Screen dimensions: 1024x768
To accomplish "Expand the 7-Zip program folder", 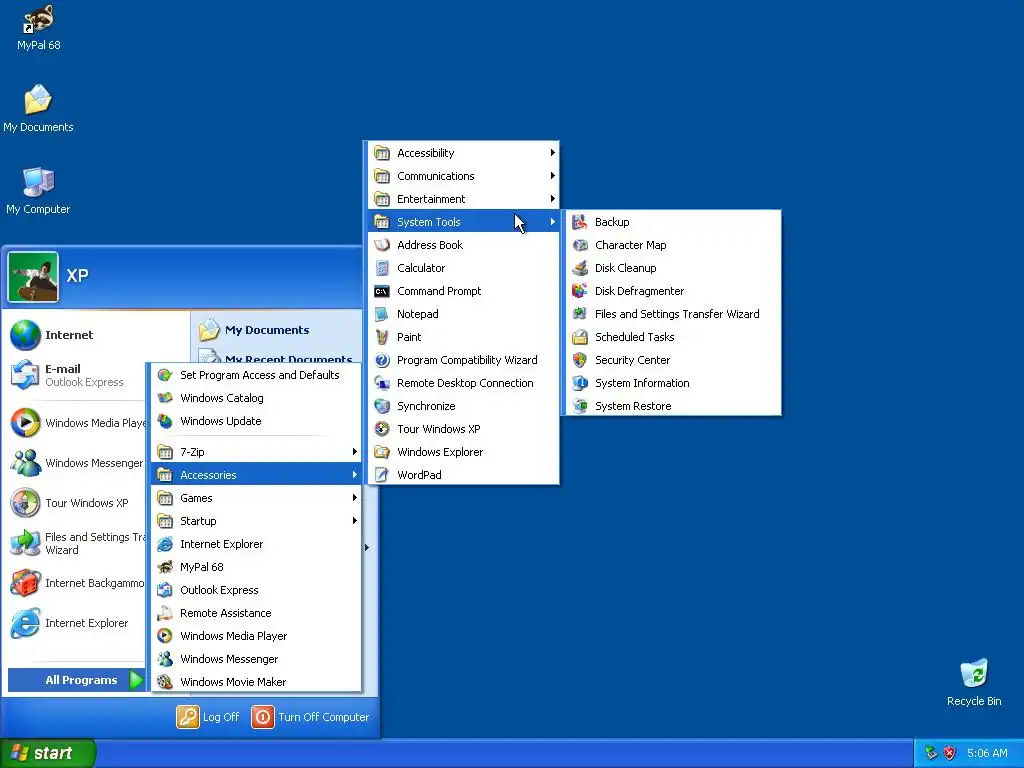I will [256, 452].
